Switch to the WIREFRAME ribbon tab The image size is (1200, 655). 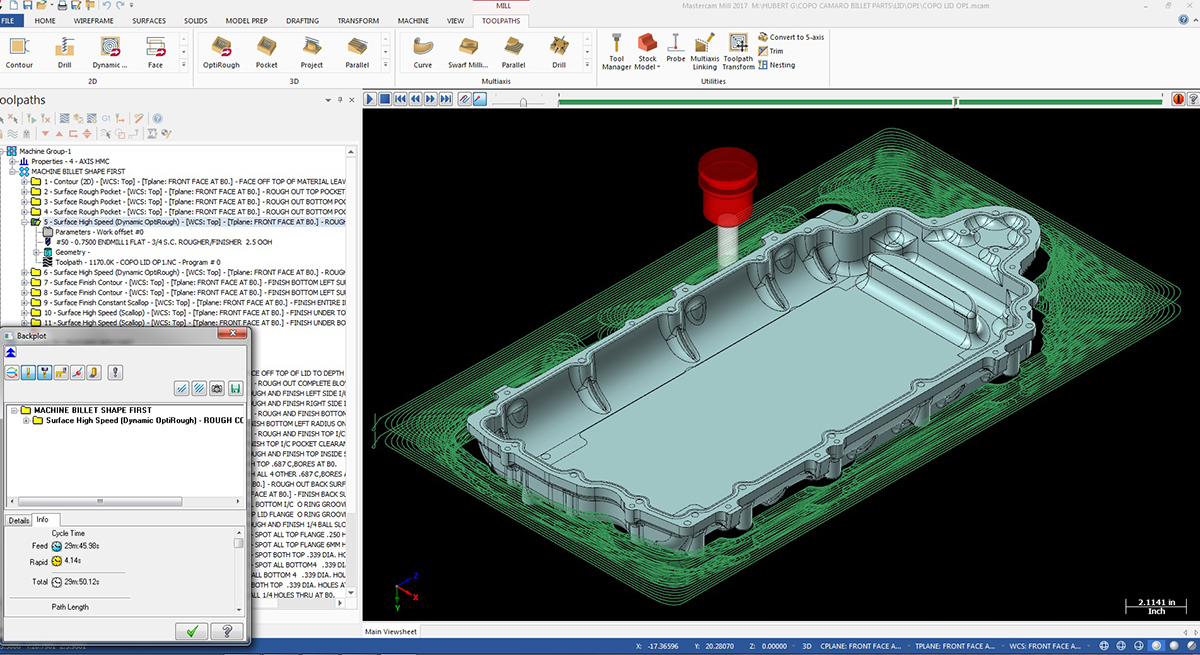coord(93,20)
